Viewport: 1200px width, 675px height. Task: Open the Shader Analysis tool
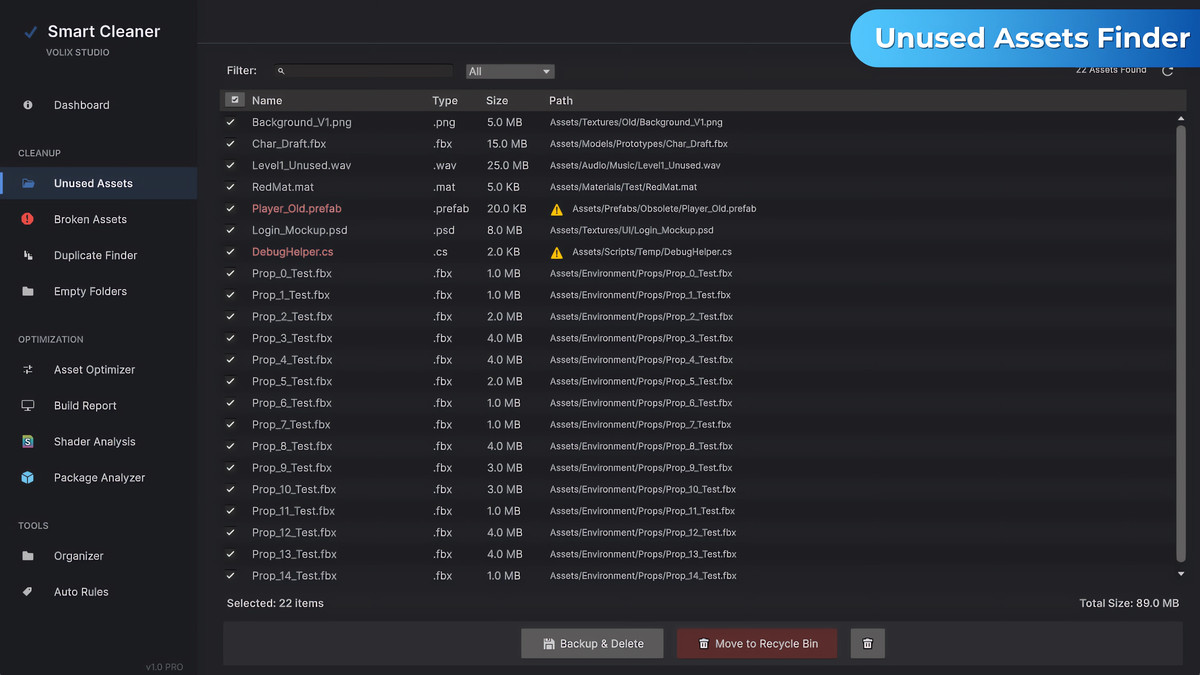[x=93, y=441]
